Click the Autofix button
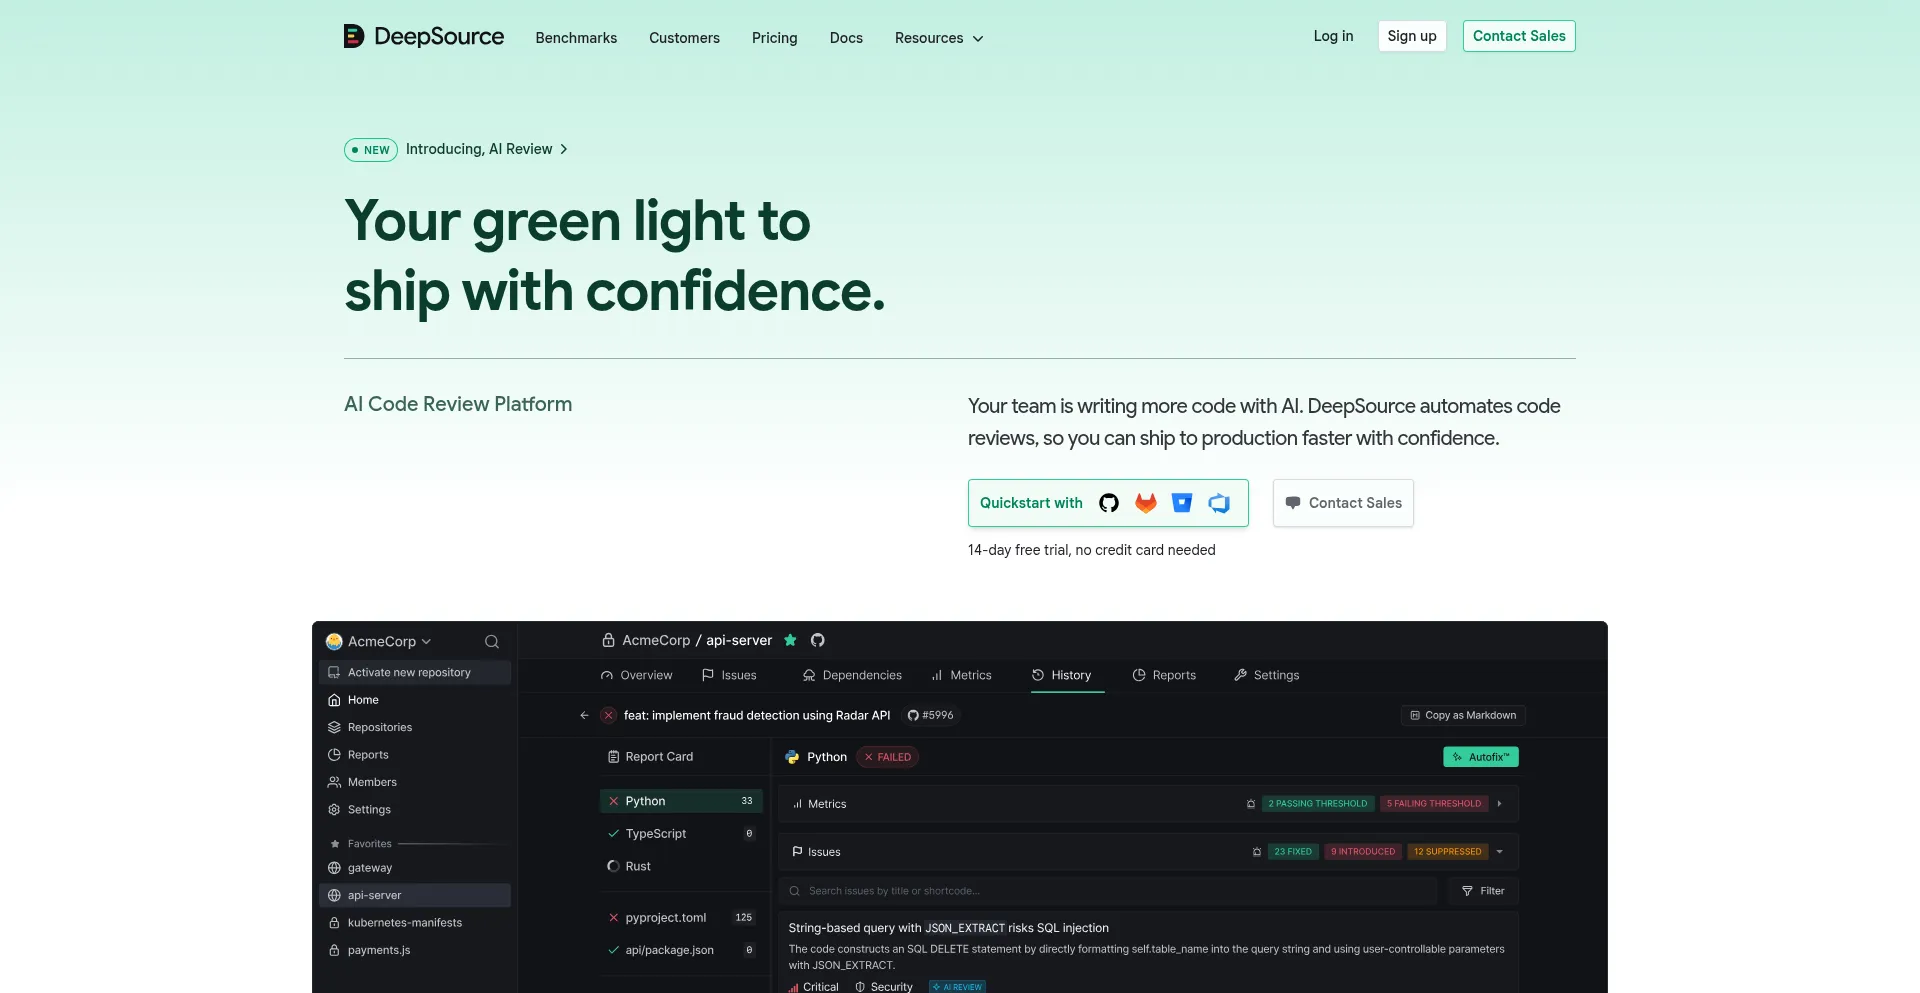The width and height of the screenshot is (1920, 993). point(1480,757)
